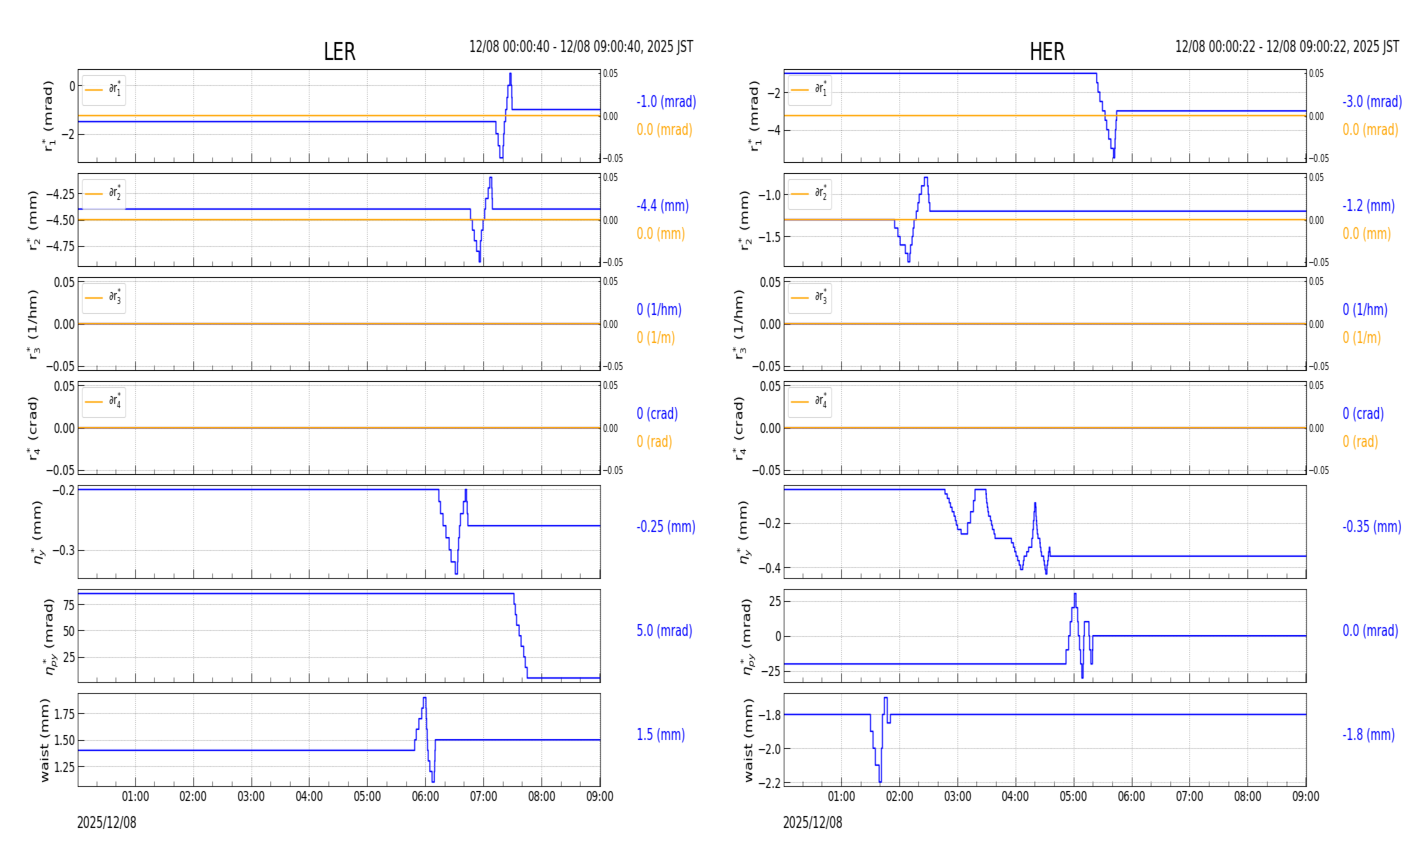Click the 03:00 time tick under LER
1412x864 pixels.
coord(251,797)
